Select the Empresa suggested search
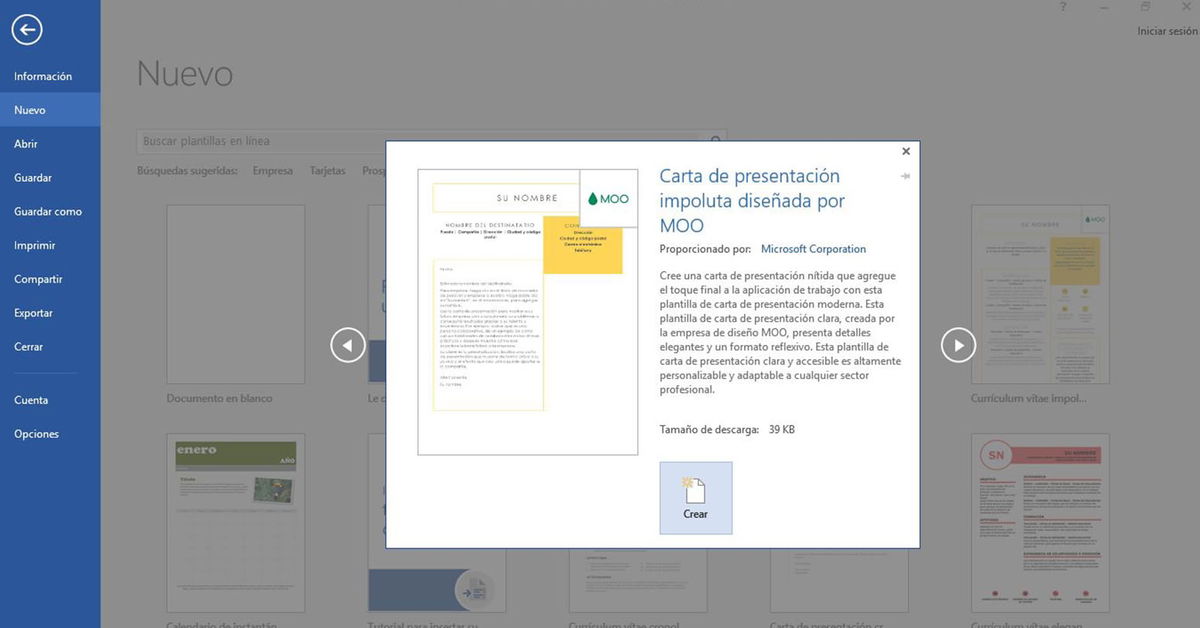The height and width of the screenshot is (628, 1200). tap(272, 170)
